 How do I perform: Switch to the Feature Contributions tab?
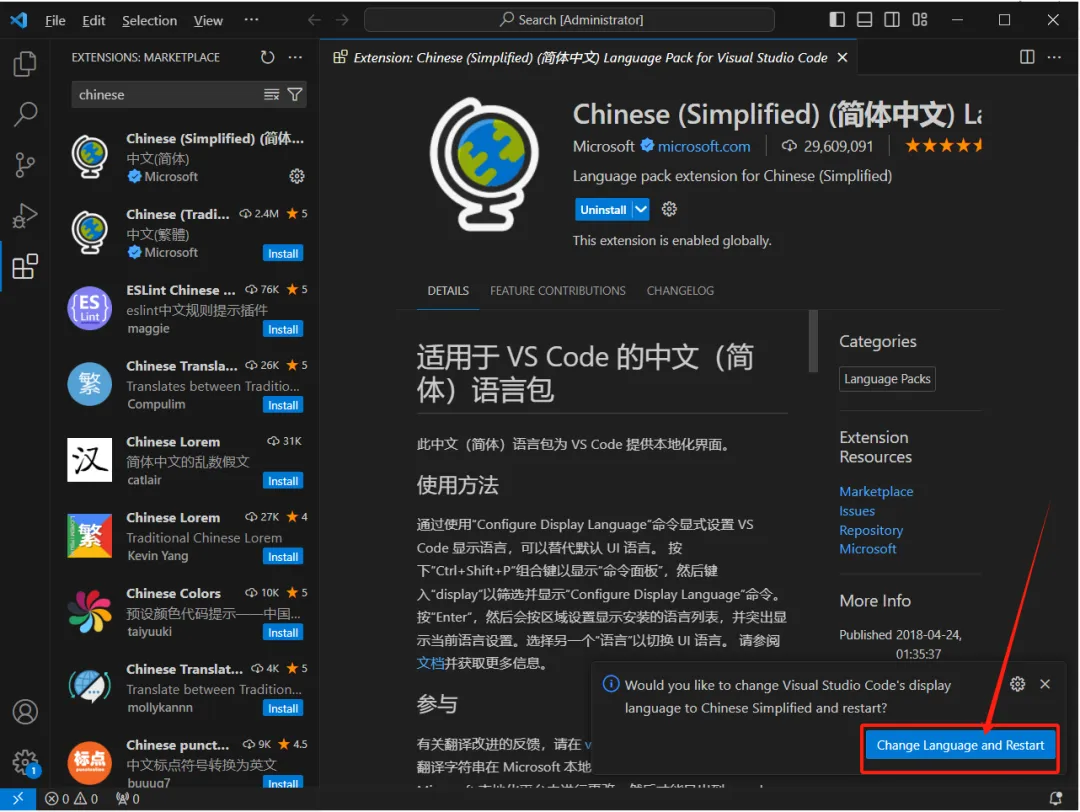tap(558, 291)
